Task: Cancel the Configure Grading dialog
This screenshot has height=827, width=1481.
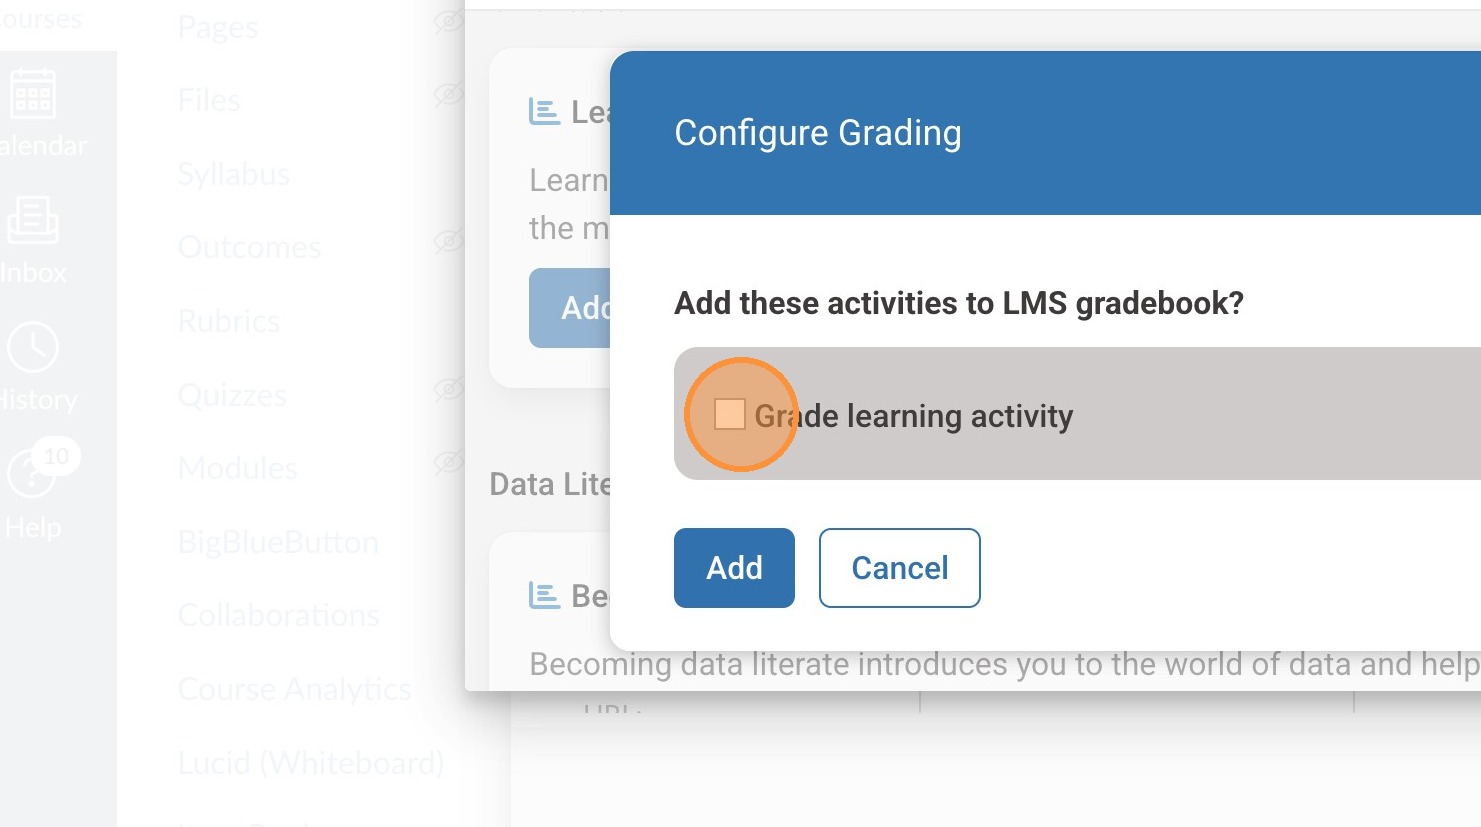Action: (x=899, y=568)
